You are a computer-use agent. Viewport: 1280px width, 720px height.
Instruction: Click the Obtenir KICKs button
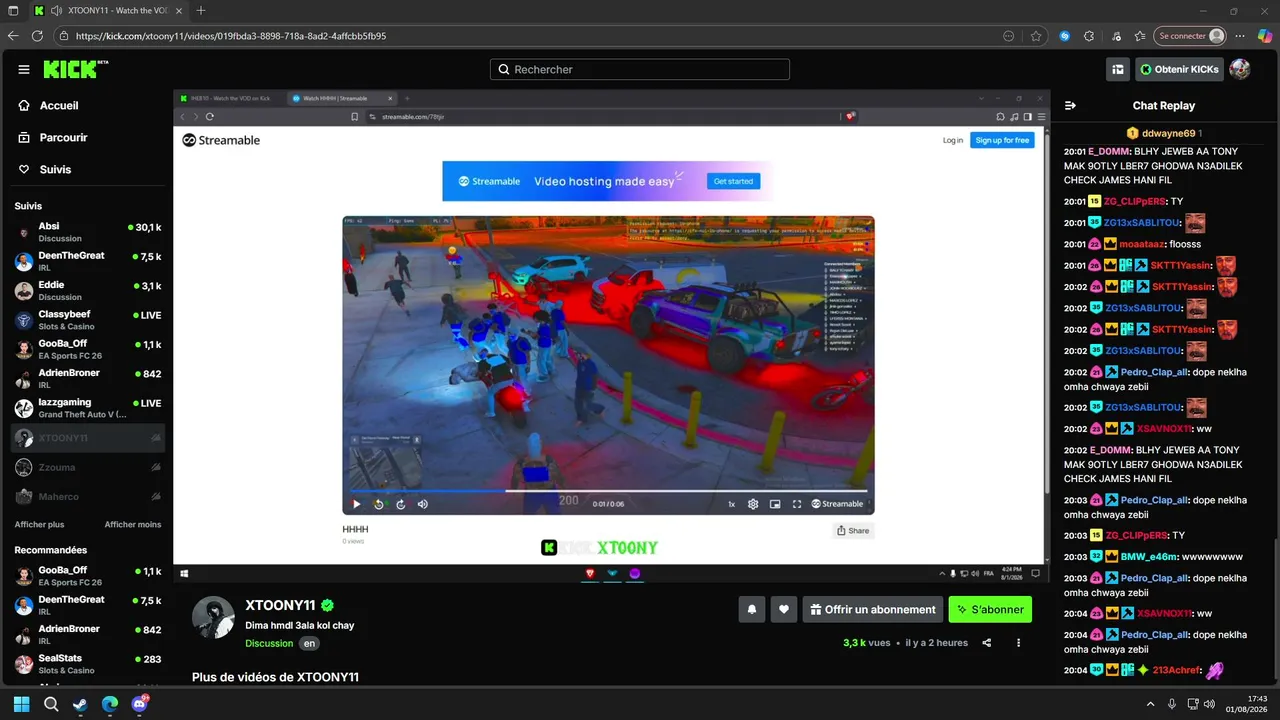(1179, 69)
